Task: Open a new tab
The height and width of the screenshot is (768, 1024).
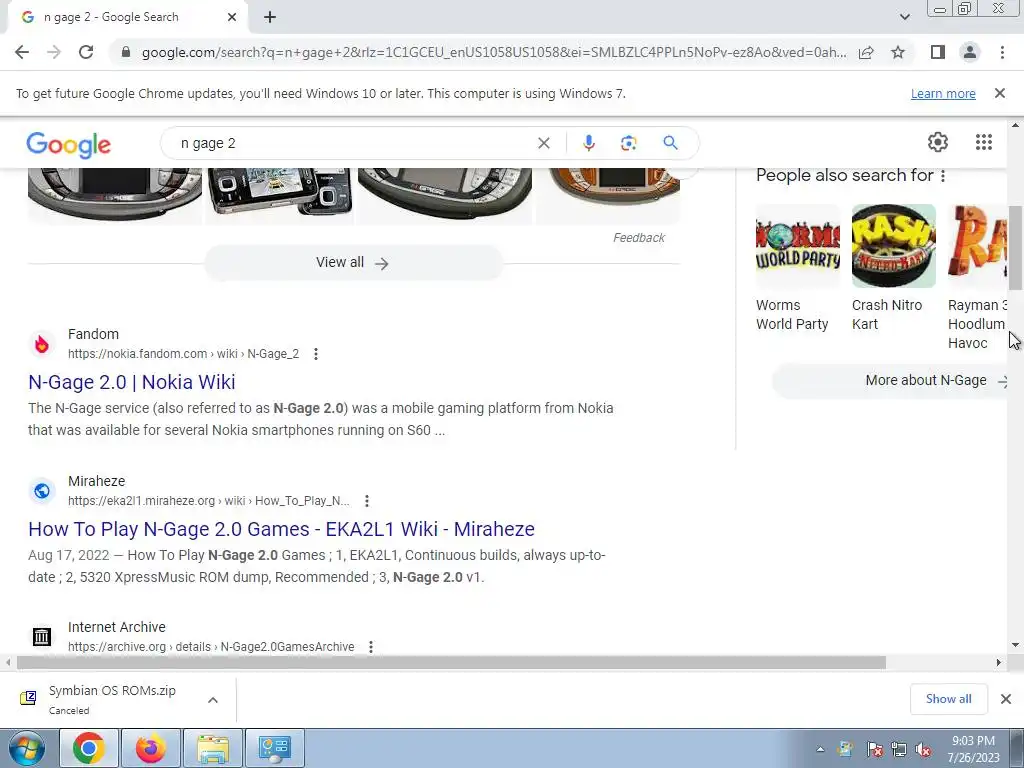Action: tap(270, 17)
